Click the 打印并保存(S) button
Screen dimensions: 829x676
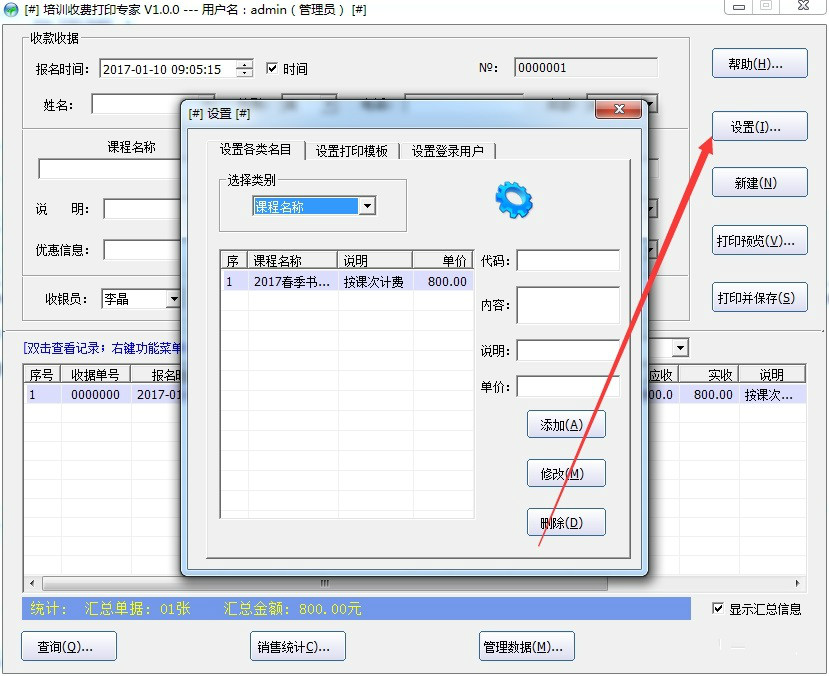coord(760,297)
